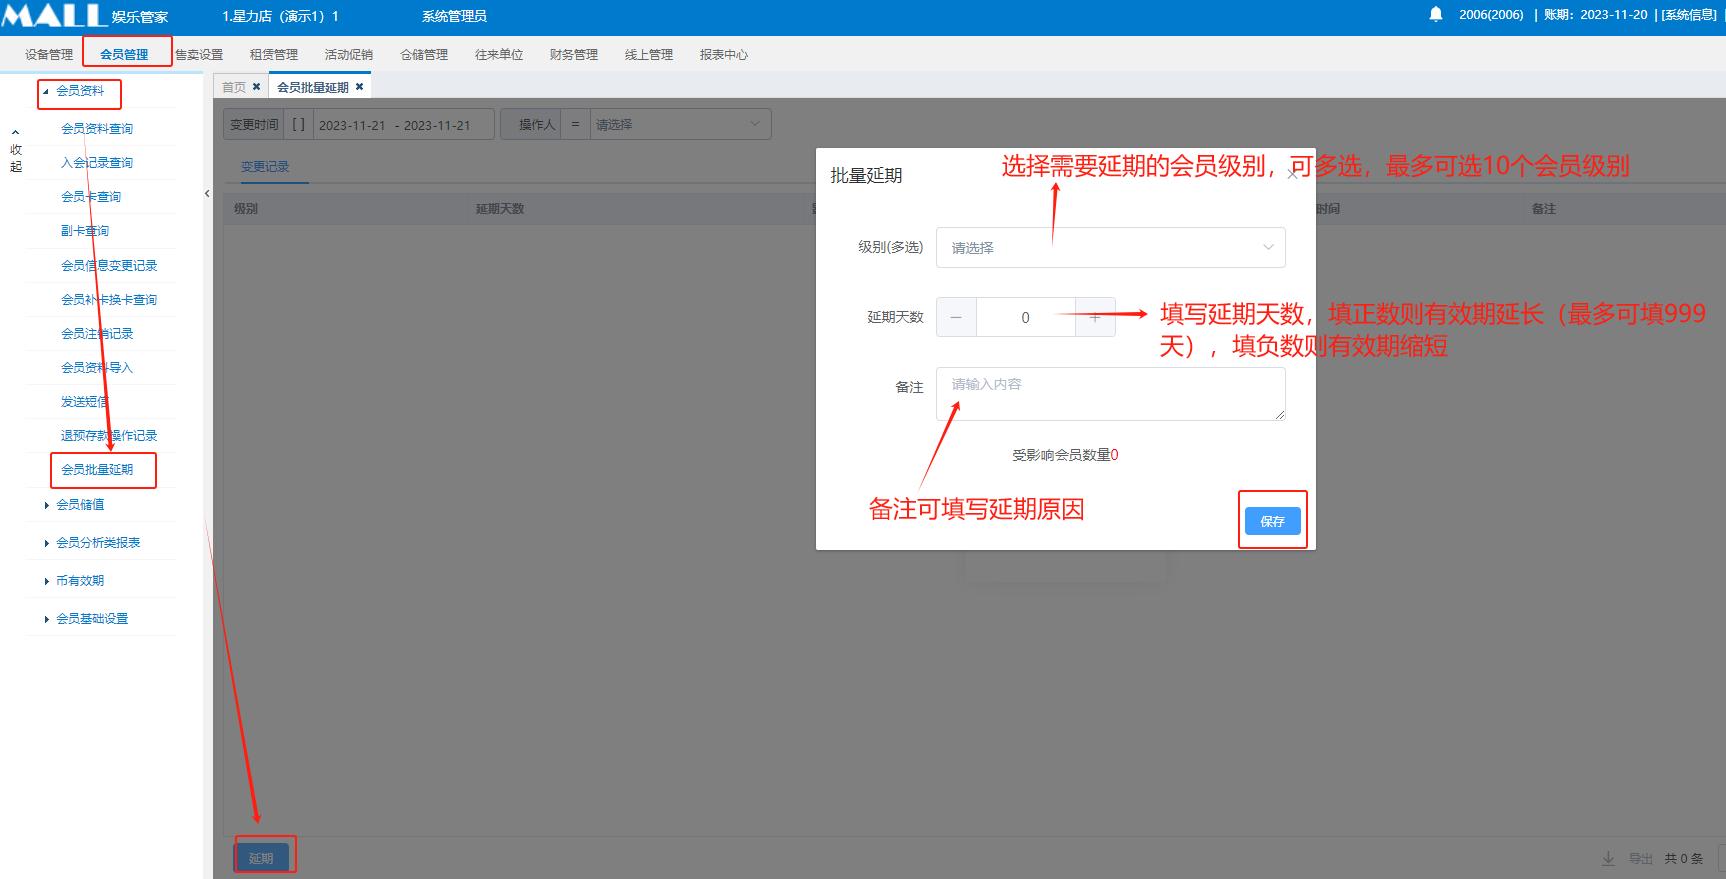Click the export download icon
This screenshot has width=1726, height=879.
(x=1608, y=858)
